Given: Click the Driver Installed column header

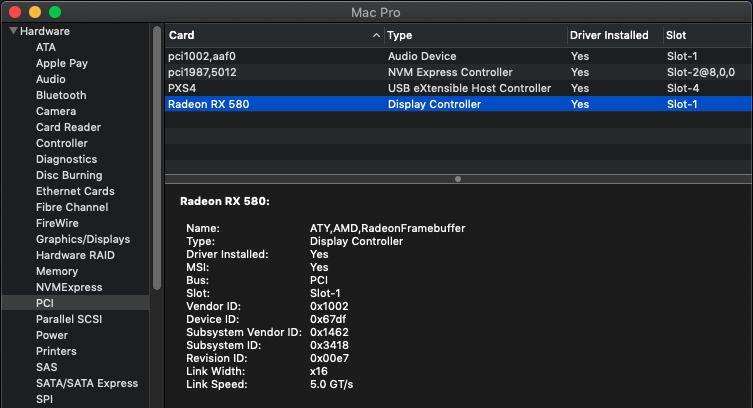Looking at the screenshot, I should point(609,35).
